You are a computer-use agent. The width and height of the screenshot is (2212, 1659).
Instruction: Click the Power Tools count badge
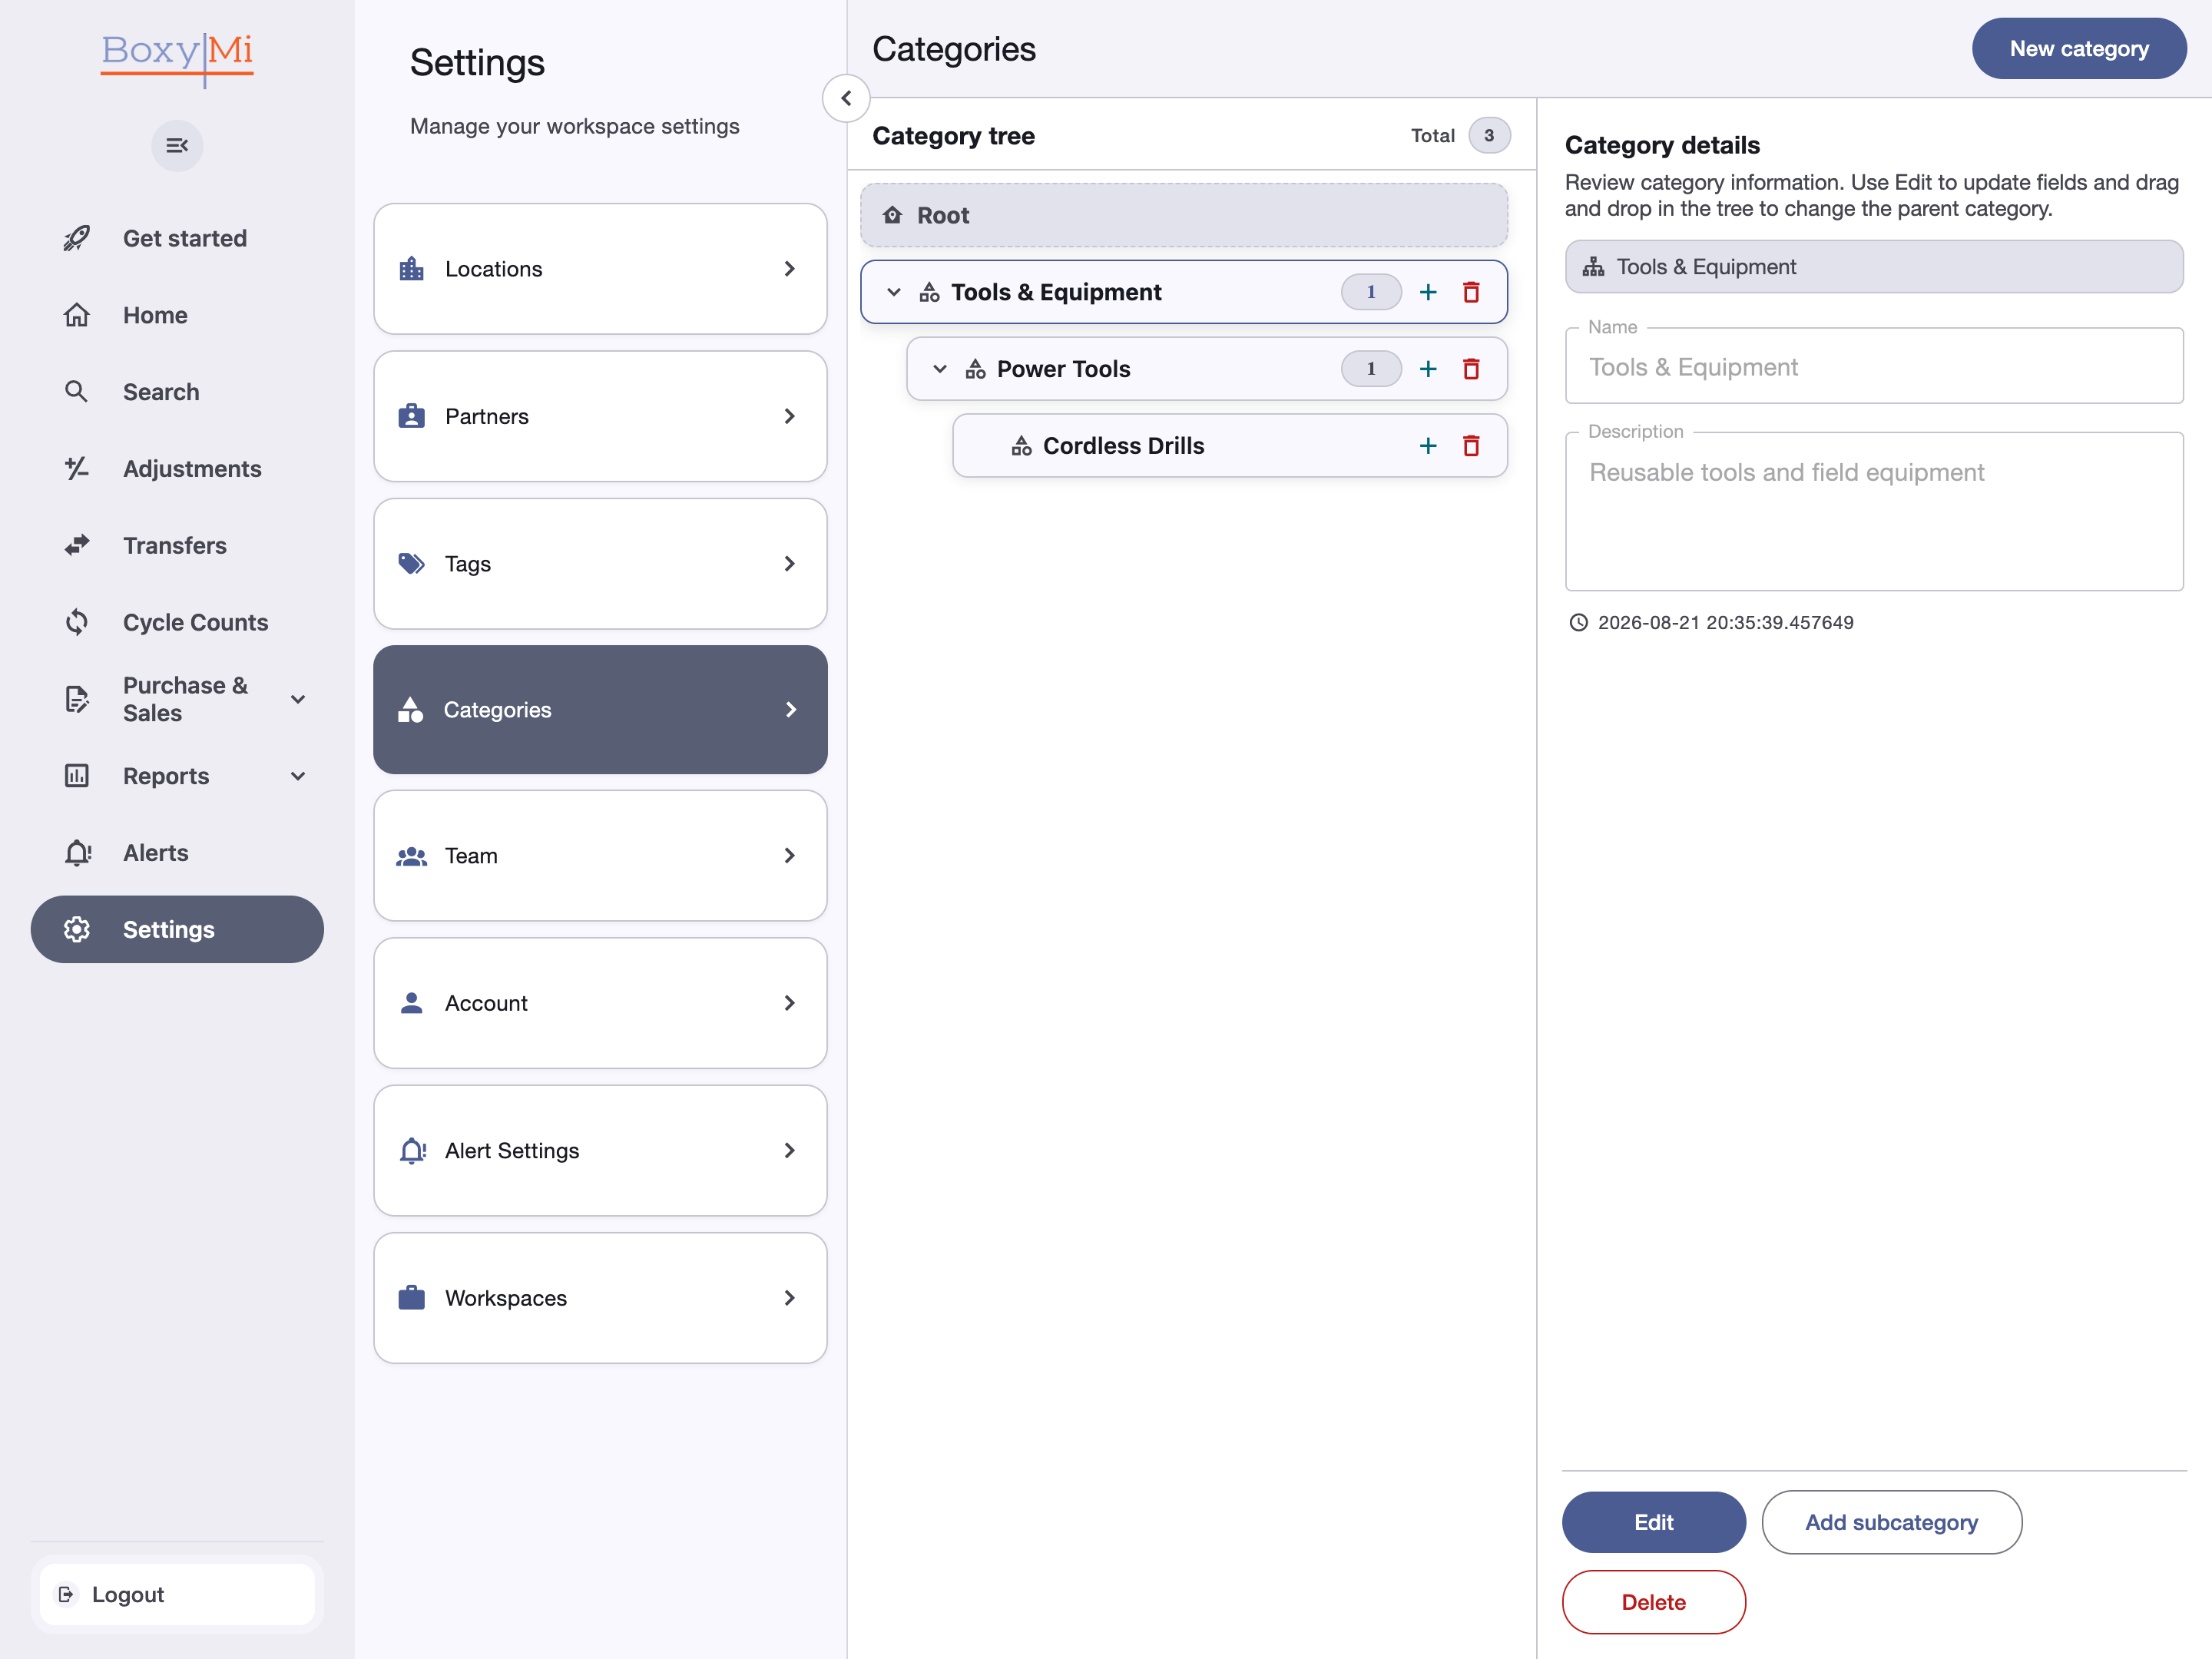point(1371,369)
